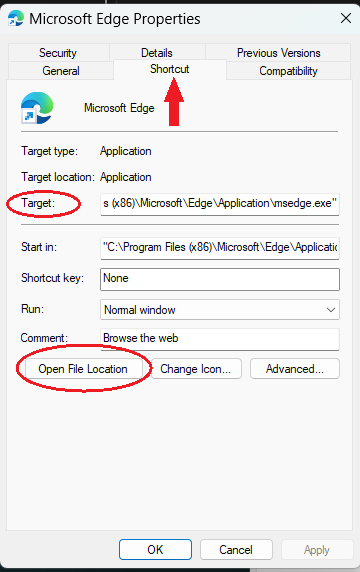Click the Start in text field

[220, 248]
